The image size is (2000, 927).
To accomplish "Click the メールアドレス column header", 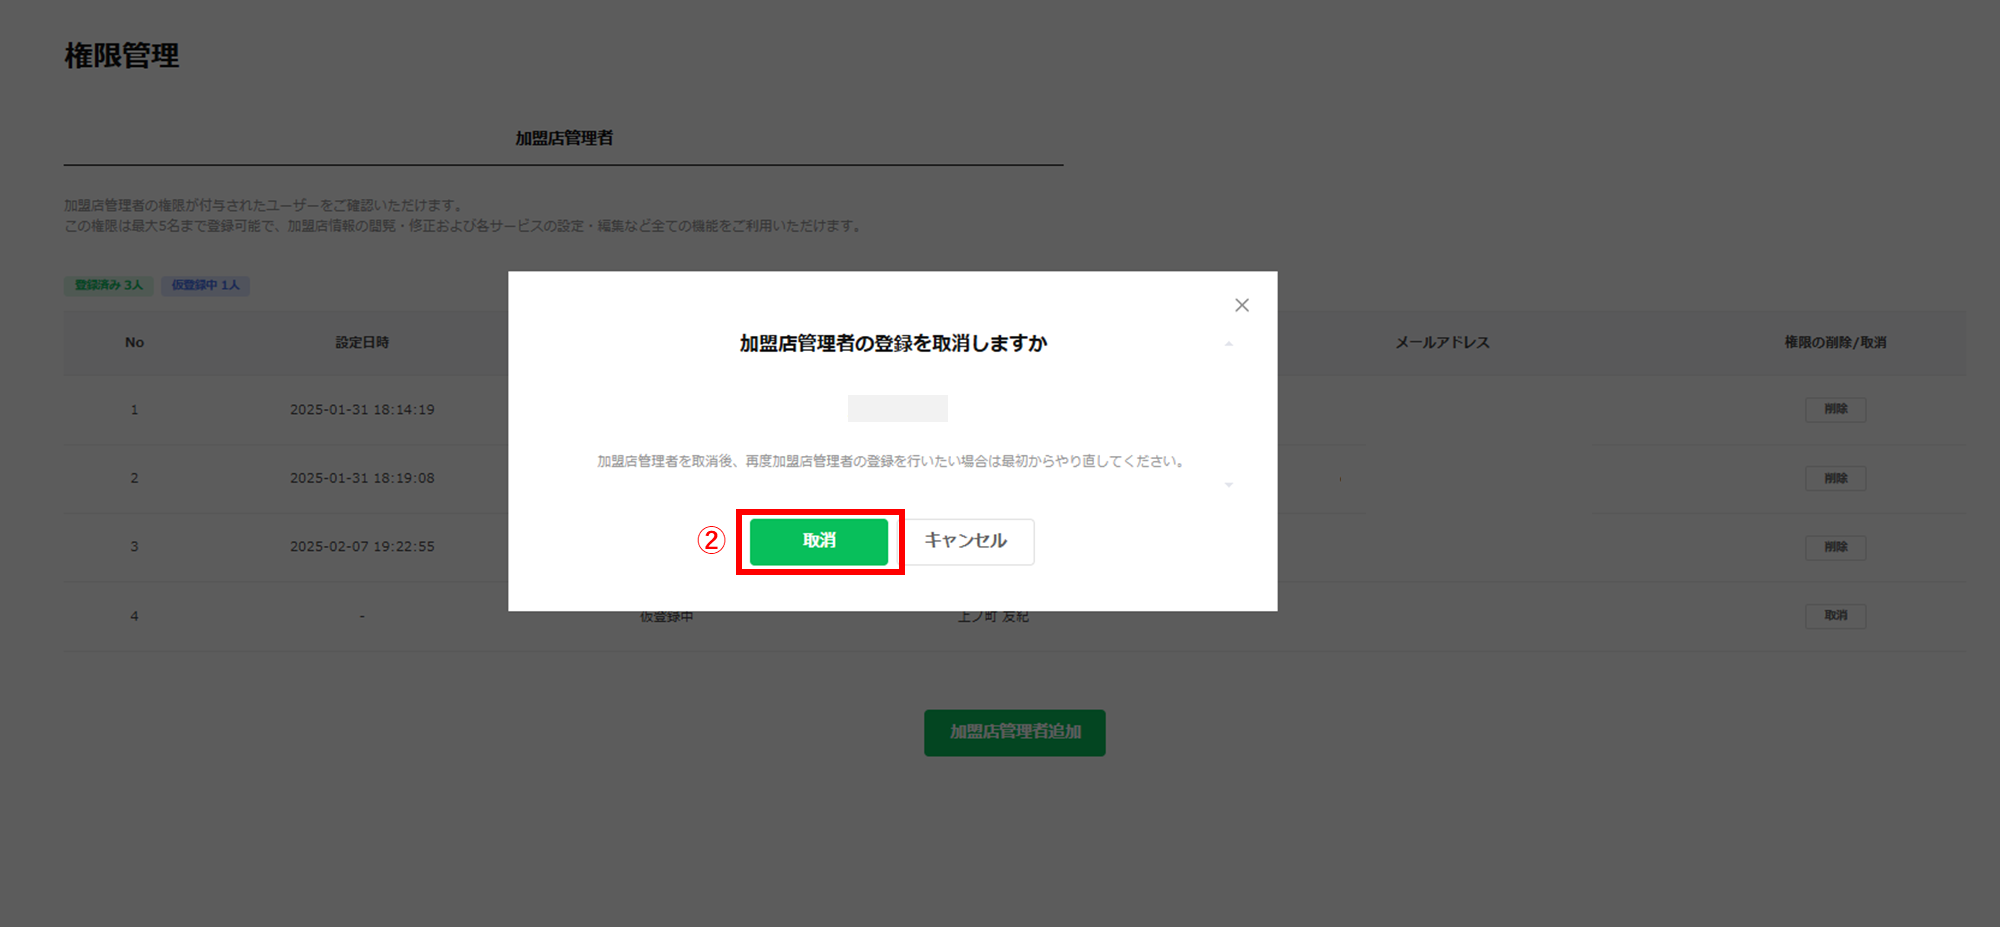I will [1442, 342].
